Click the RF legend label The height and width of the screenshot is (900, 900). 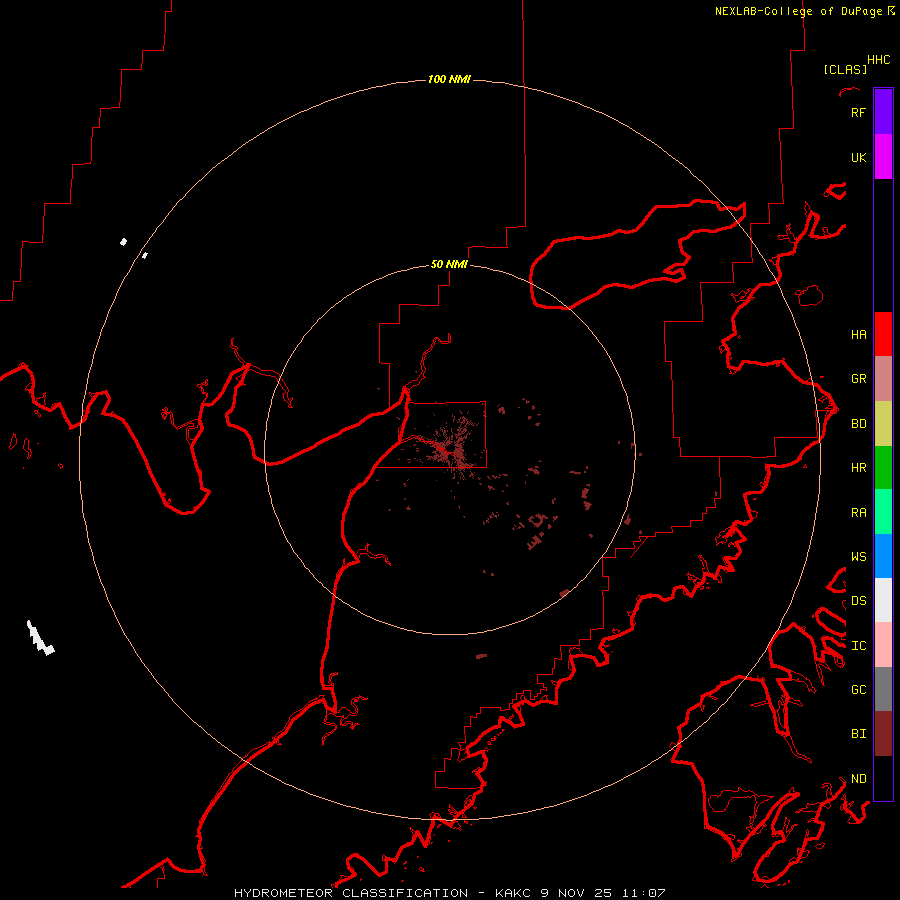pos(858,112)
